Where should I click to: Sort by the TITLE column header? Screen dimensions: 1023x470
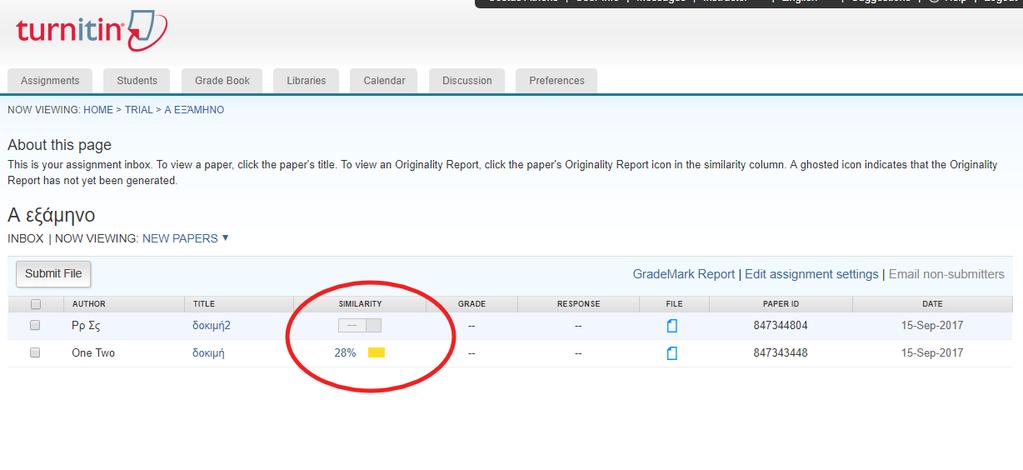pyautogui.click(x=204, y=304)
